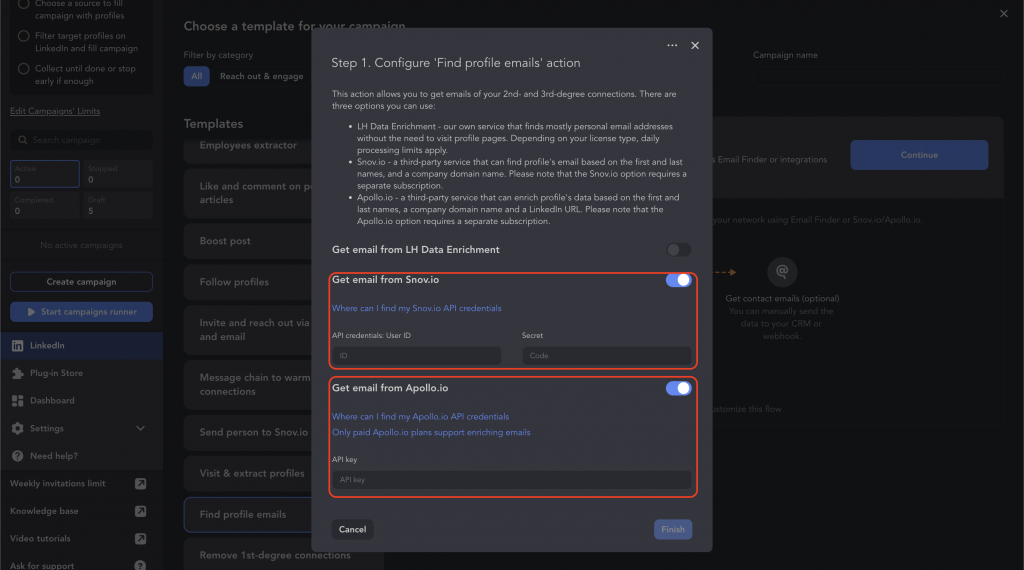Click the Settings gear icon

pyautogui.click(x=18, y=428)
